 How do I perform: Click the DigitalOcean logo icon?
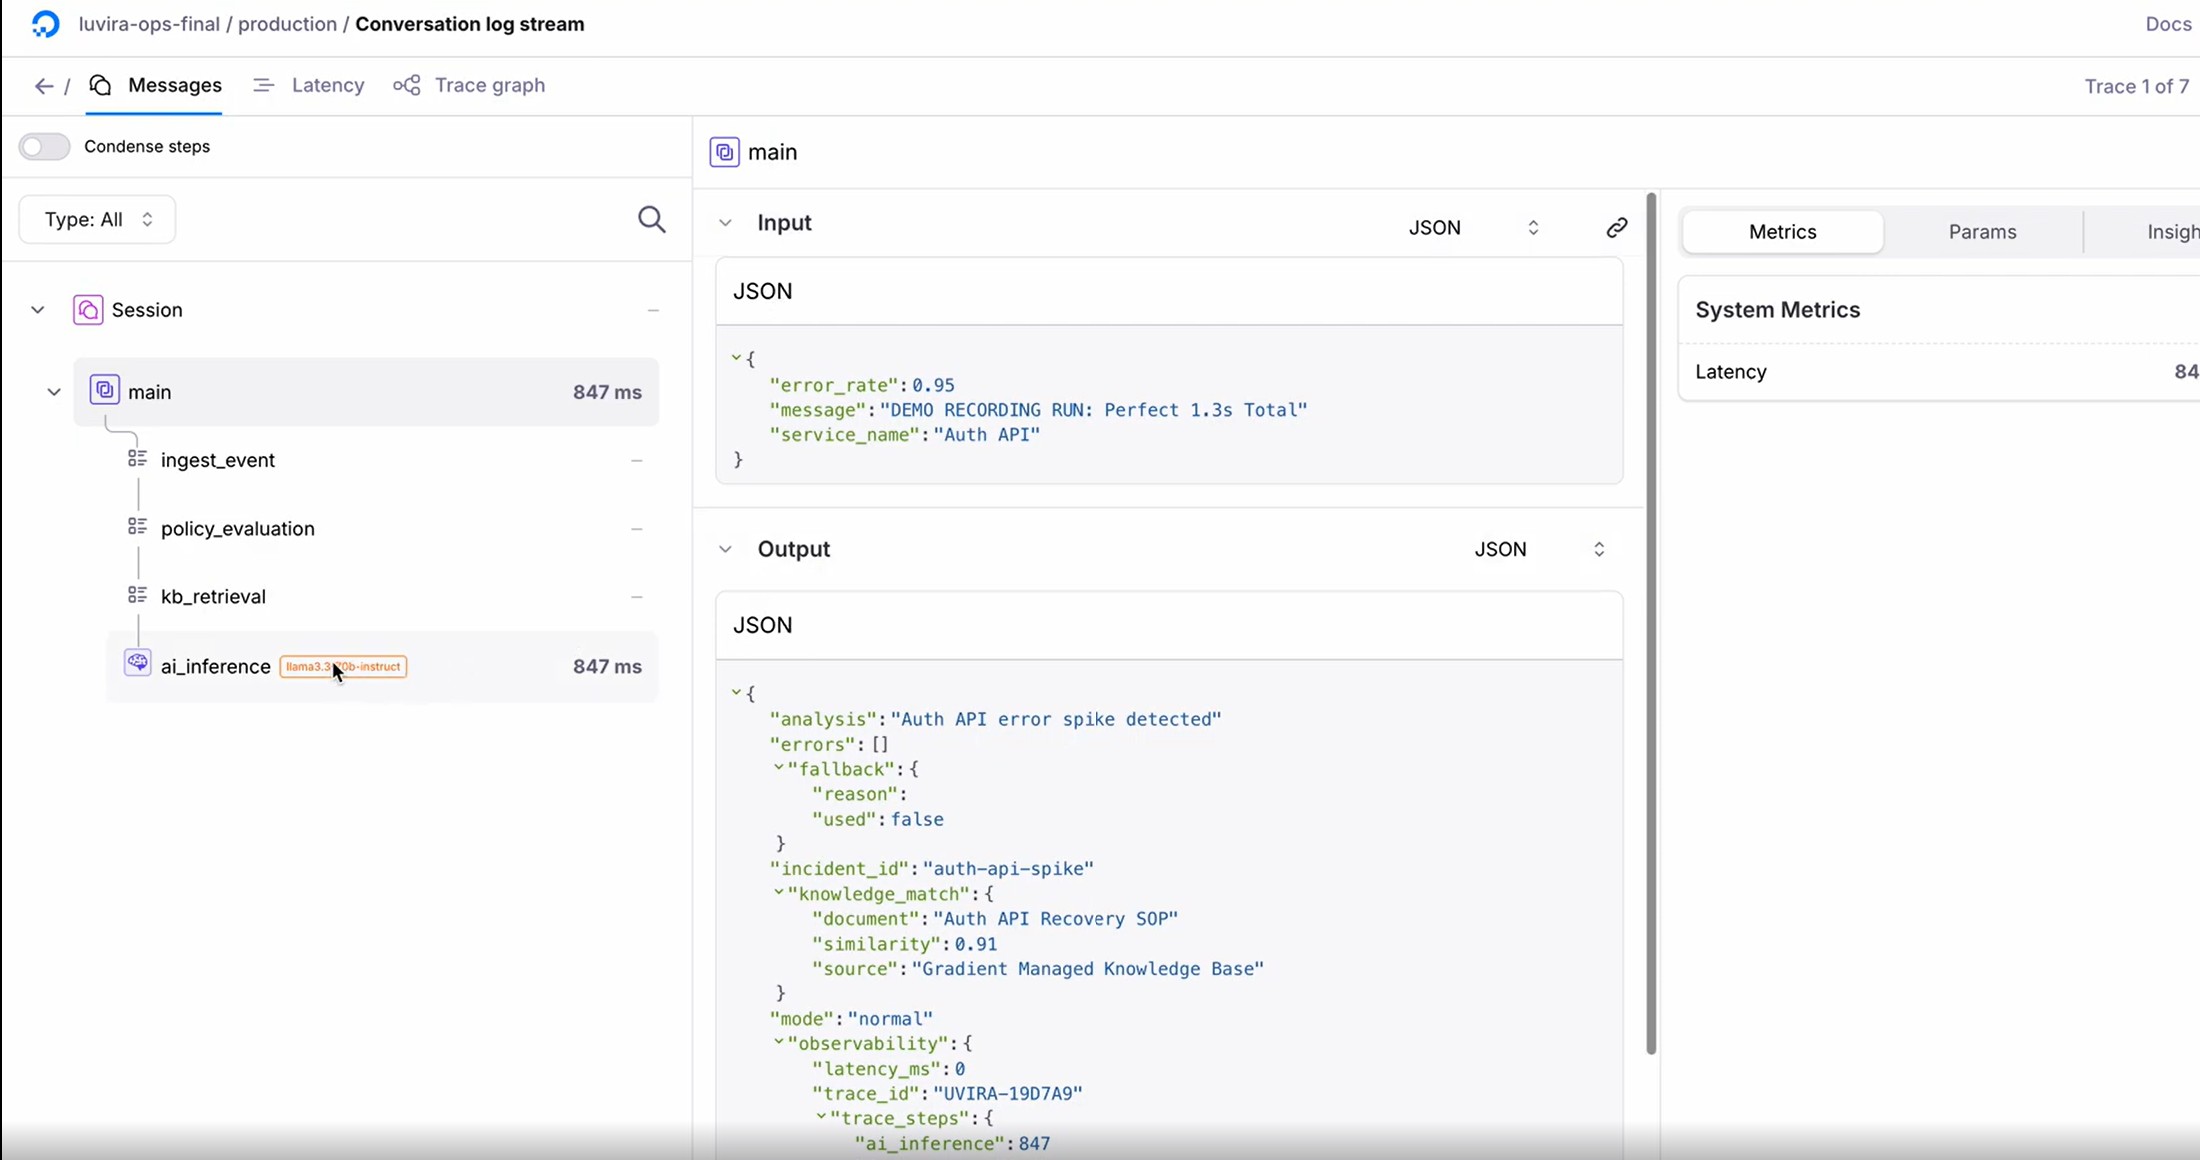point(45,24)
